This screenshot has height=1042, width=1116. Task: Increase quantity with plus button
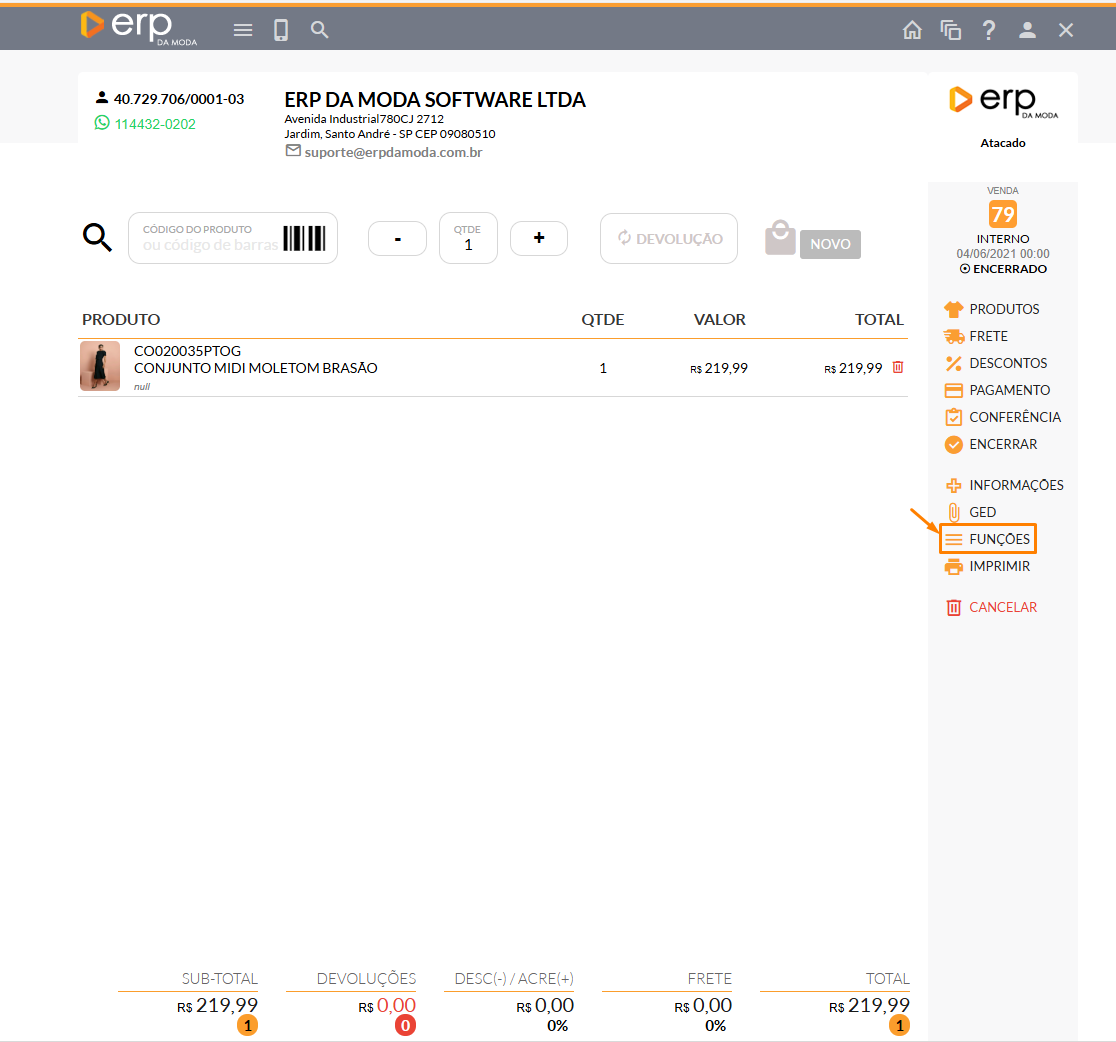[x=539, y=238]
